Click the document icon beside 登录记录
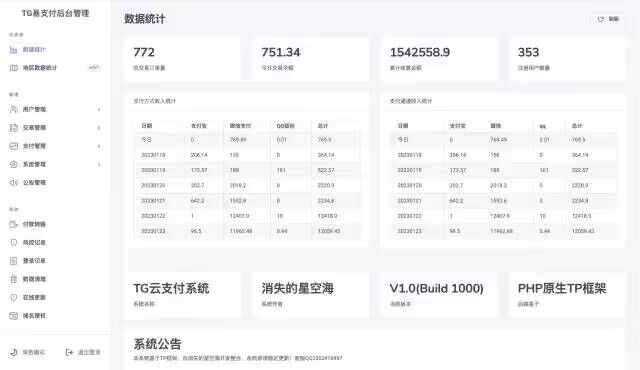The width and height of the screenshot is (640, 370). pos(13,261)
